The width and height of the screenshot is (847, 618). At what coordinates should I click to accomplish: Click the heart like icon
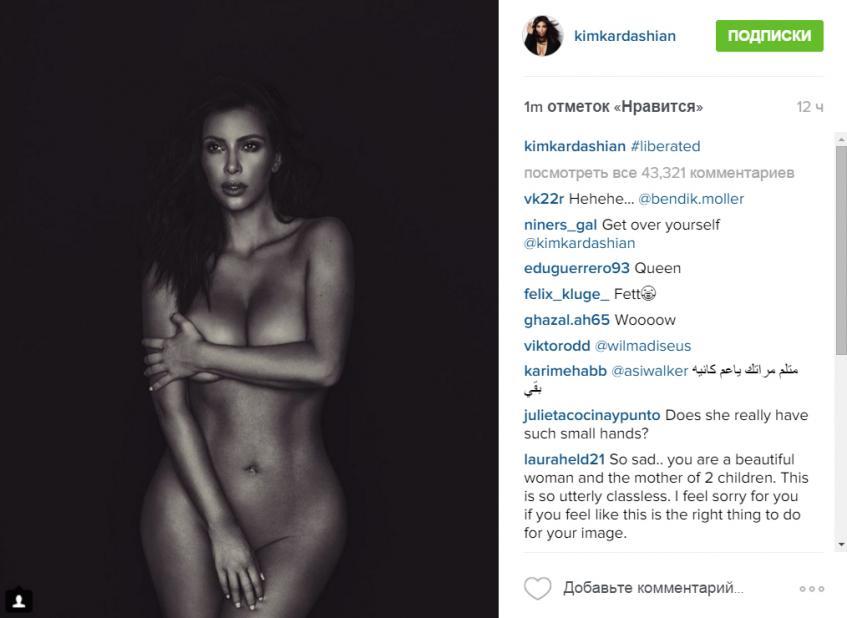(537, 588)
